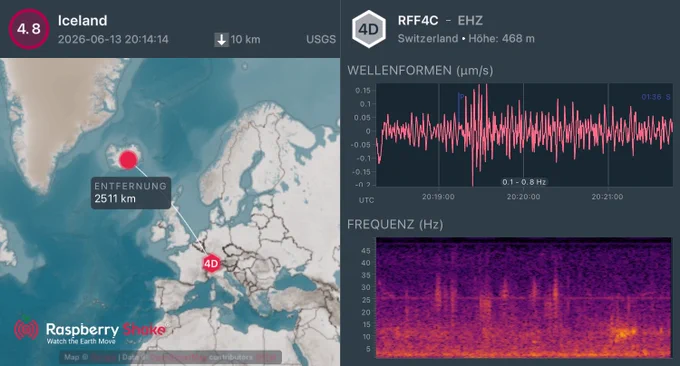Screen dimensions: 680x366
Task: Click the 0.15 amplitude axis label
Action: (x=363, y=90)
